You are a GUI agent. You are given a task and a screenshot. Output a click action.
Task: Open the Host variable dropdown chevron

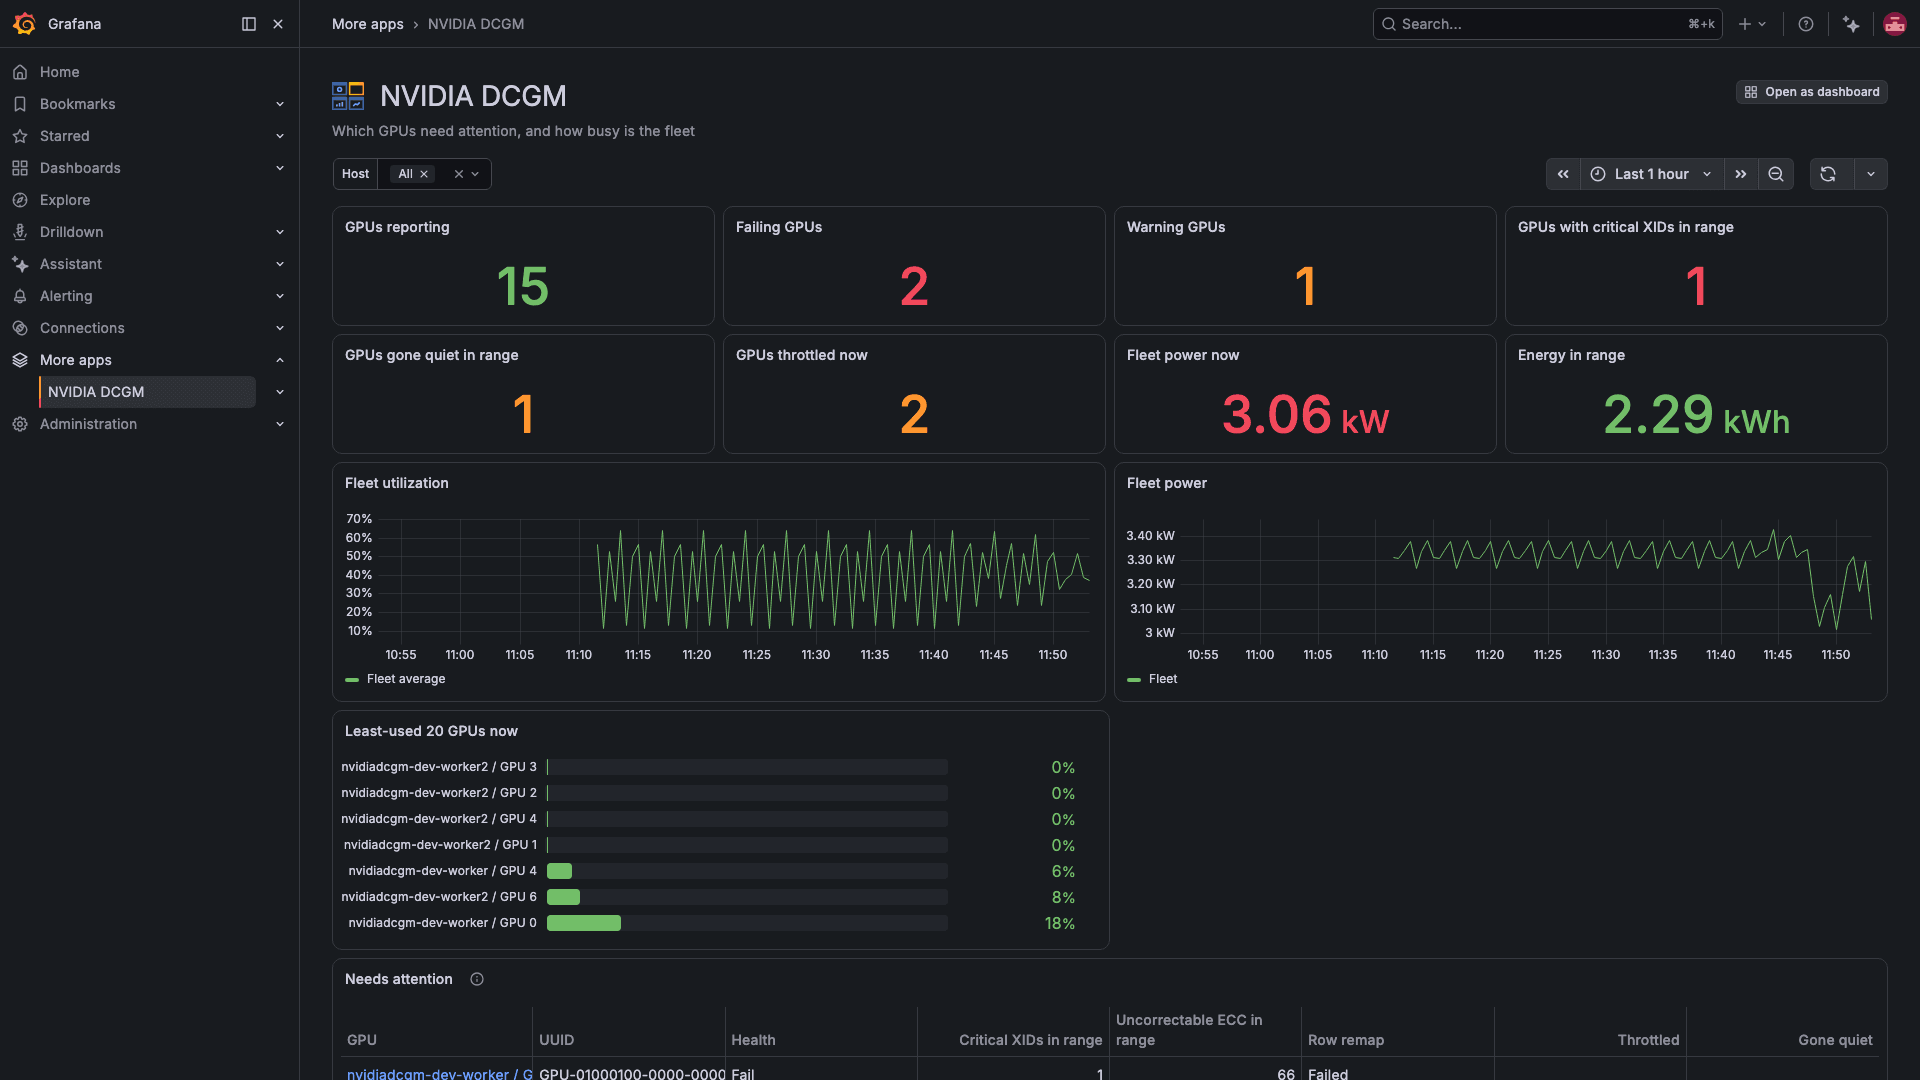[x=476, y=174]
